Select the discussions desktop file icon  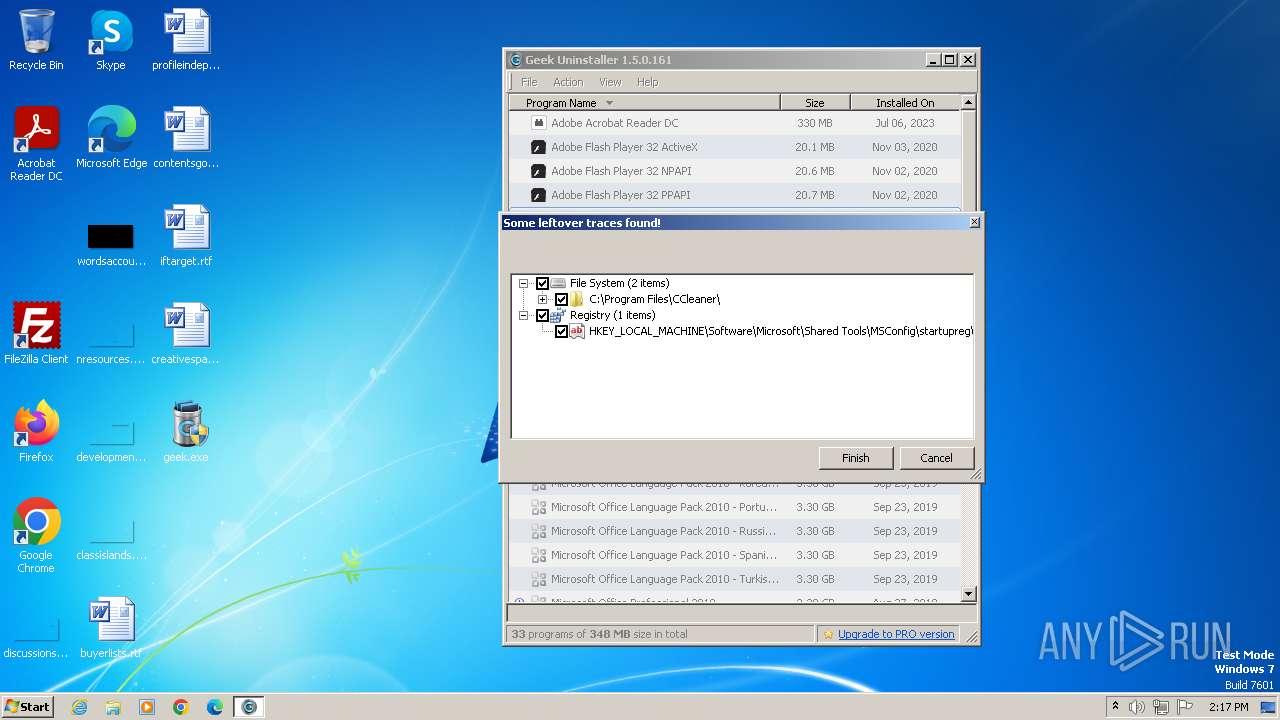point(36,634)
